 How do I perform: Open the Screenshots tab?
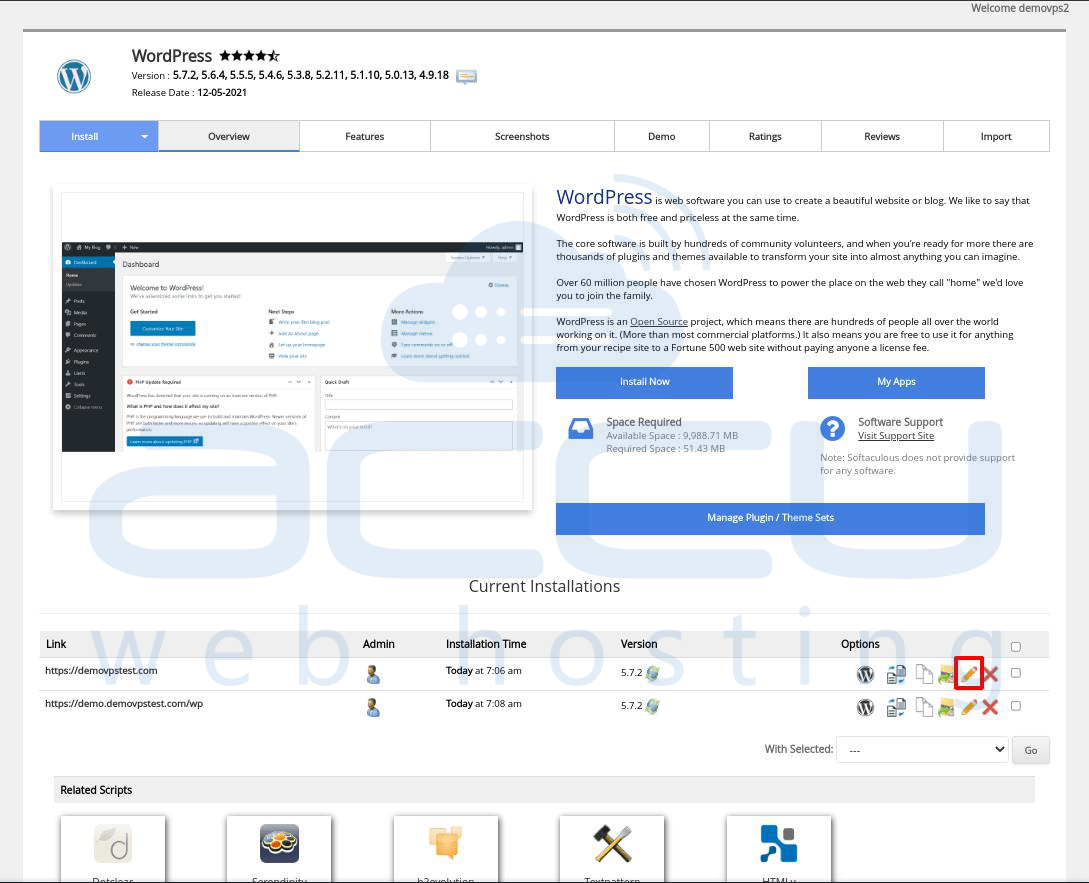tap(522, 136)
